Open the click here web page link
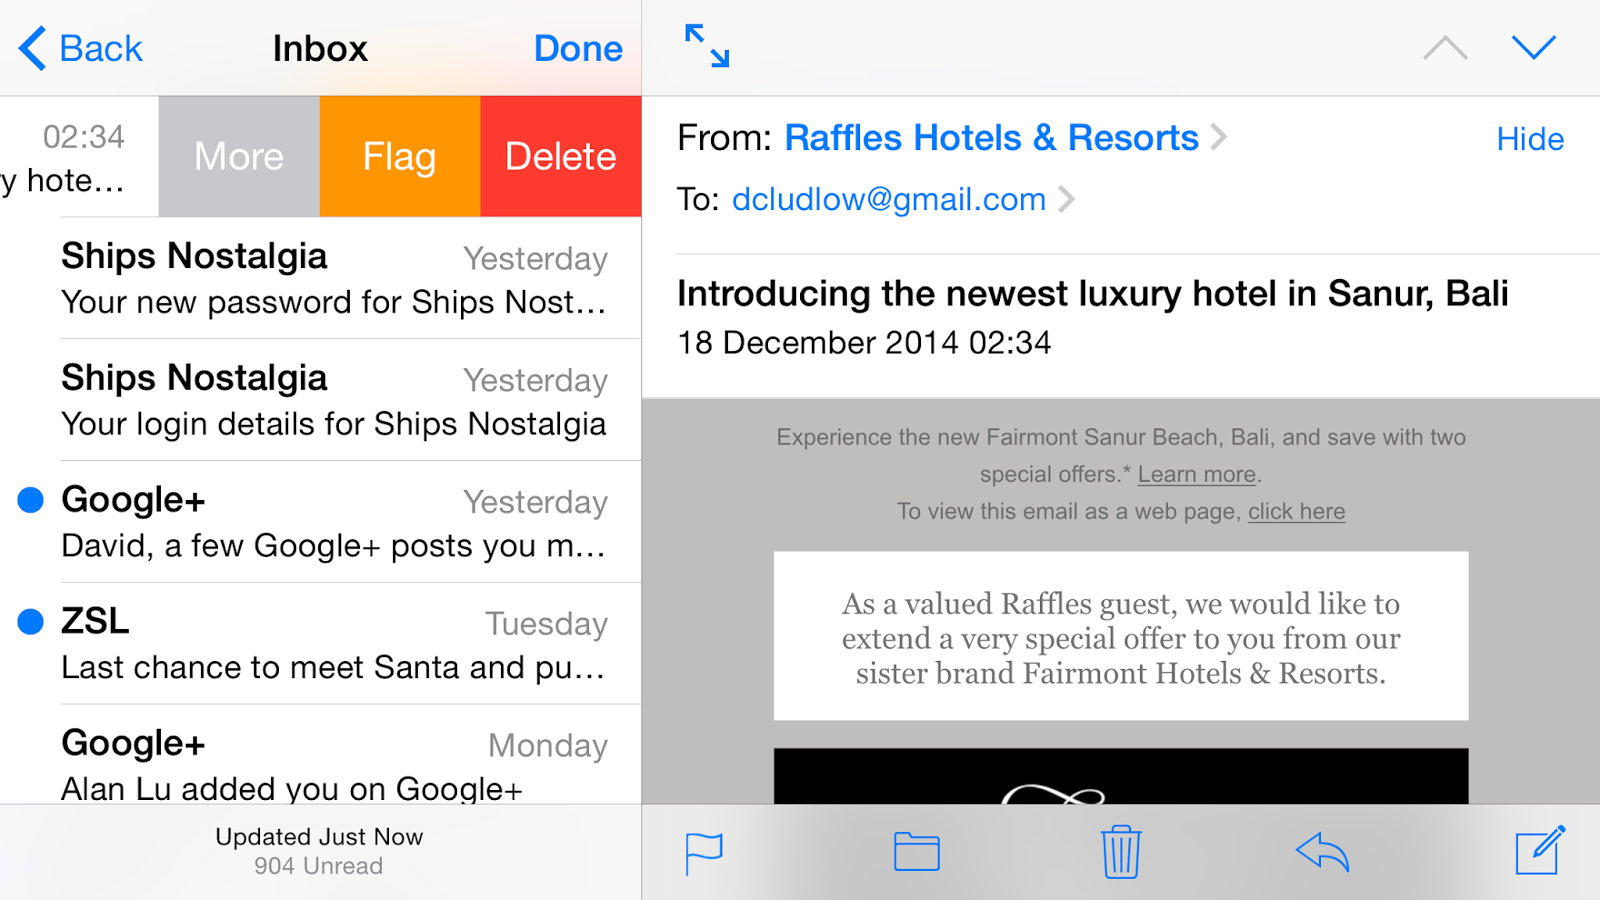The height and width of the screenshot is (900, 1600). point(1296,511)
